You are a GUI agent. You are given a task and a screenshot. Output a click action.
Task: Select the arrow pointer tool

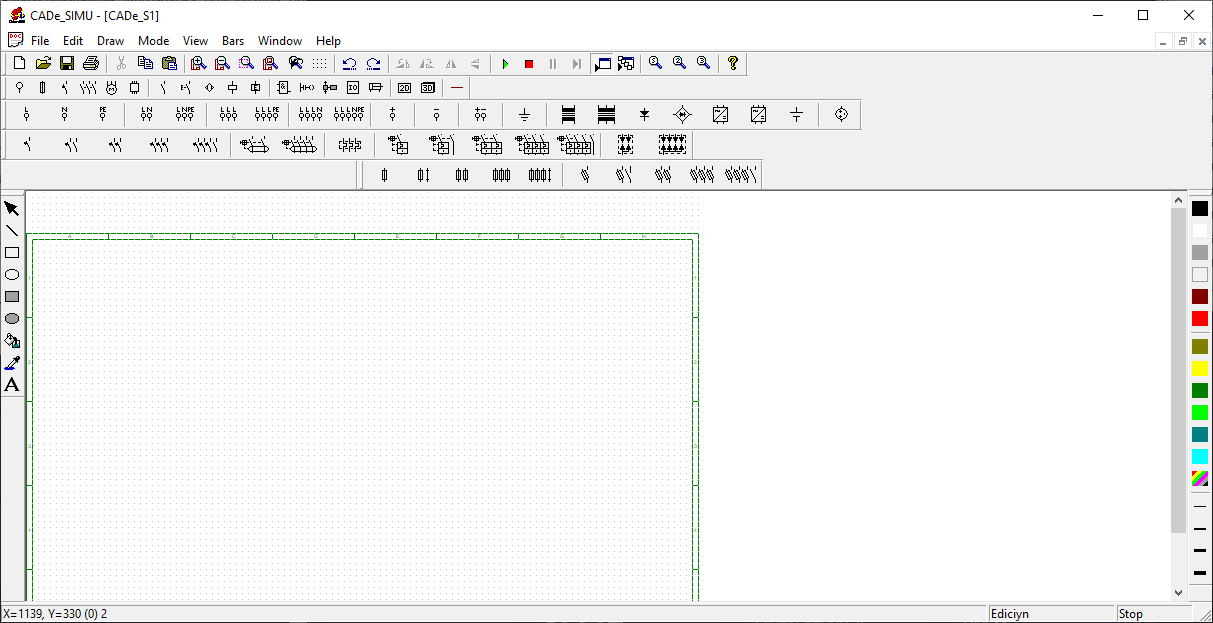point(12,209)
